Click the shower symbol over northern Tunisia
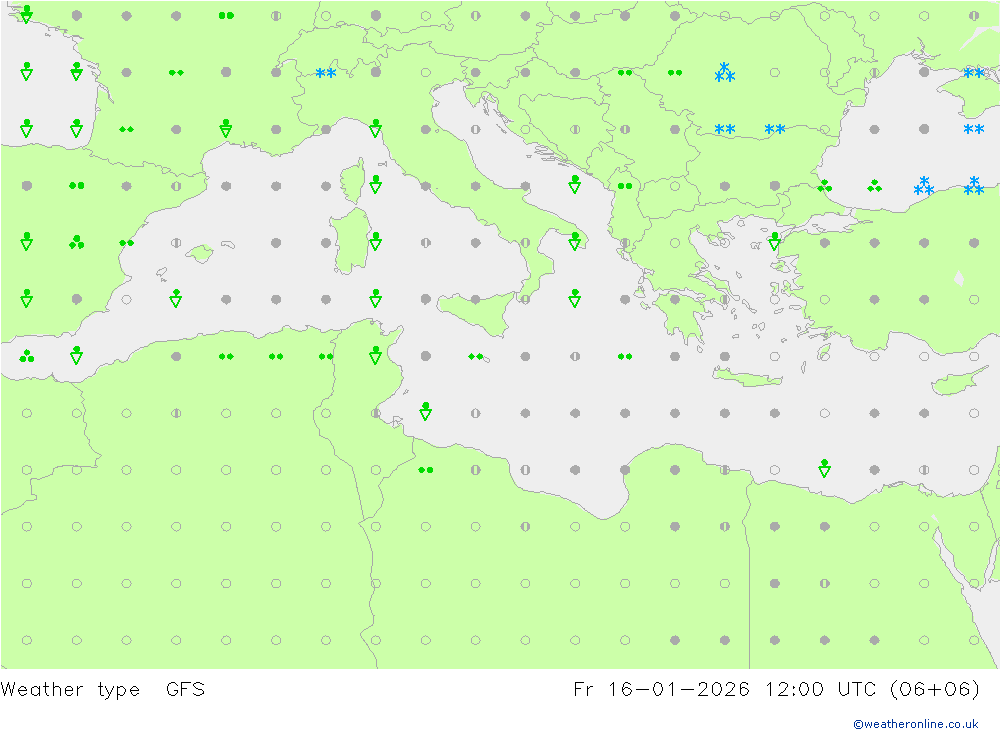Screen dimensions: 1000x733 click(x=376, y=355)
